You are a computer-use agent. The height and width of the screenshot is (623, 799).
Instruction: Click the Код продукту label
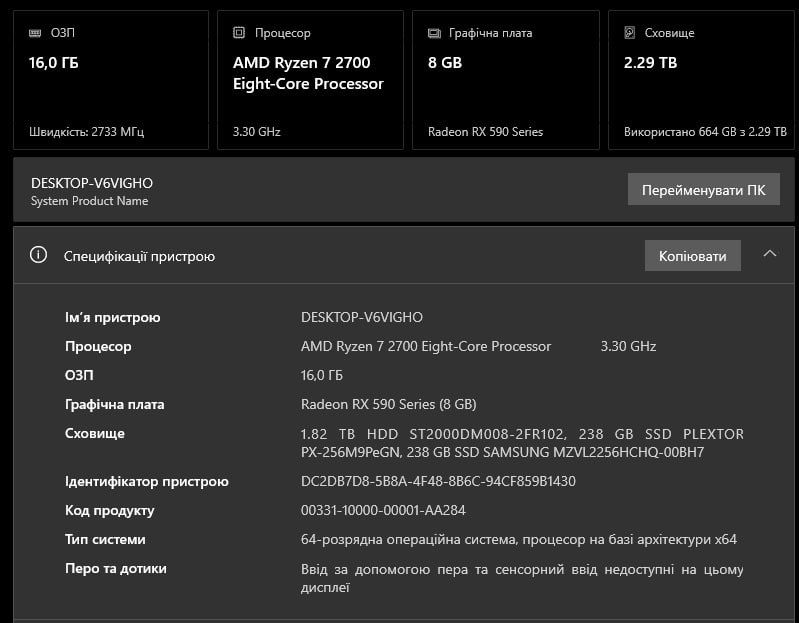coord(110,510)
